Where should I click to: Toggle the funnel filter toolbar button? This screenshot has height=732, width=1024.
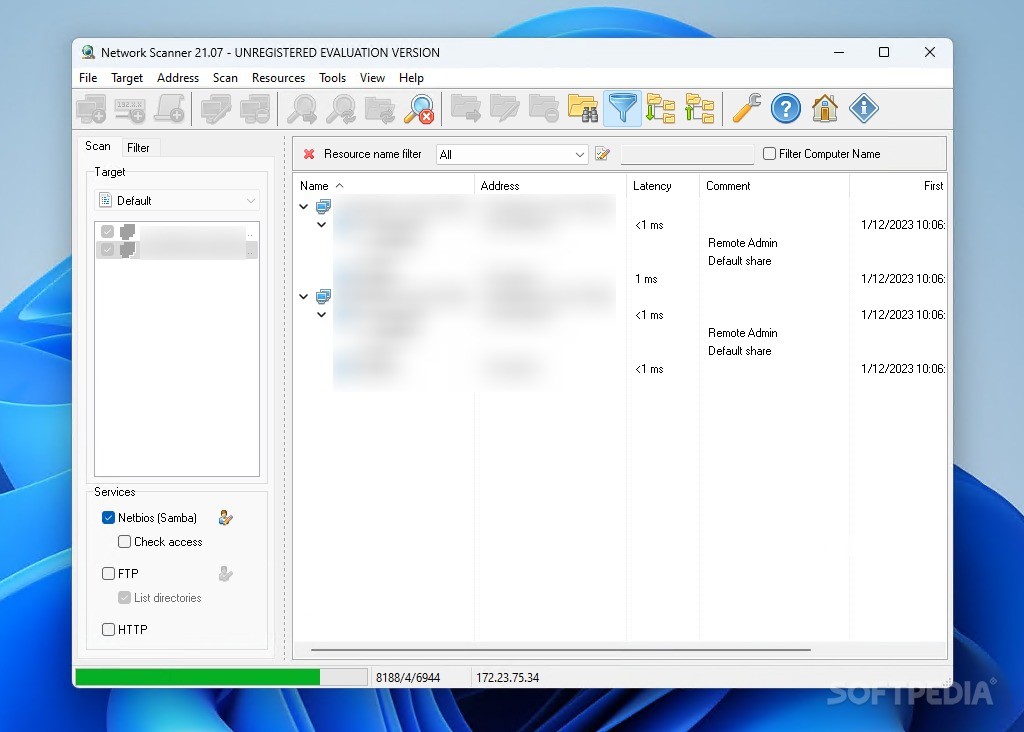tap(622, 108)
